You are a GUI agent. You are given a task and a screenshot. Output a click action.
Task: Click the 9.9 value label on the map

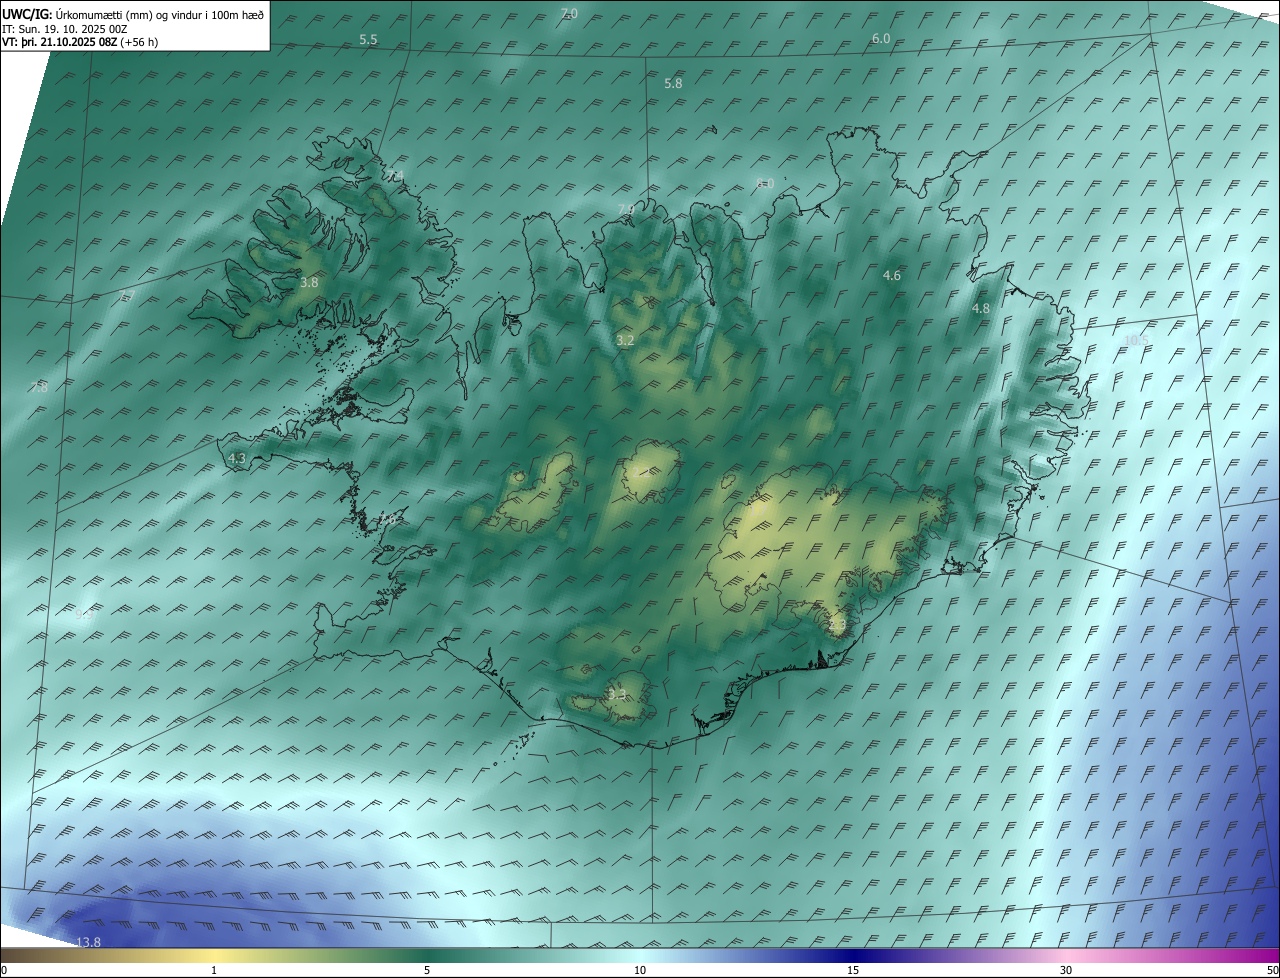(x=83, y=615)
